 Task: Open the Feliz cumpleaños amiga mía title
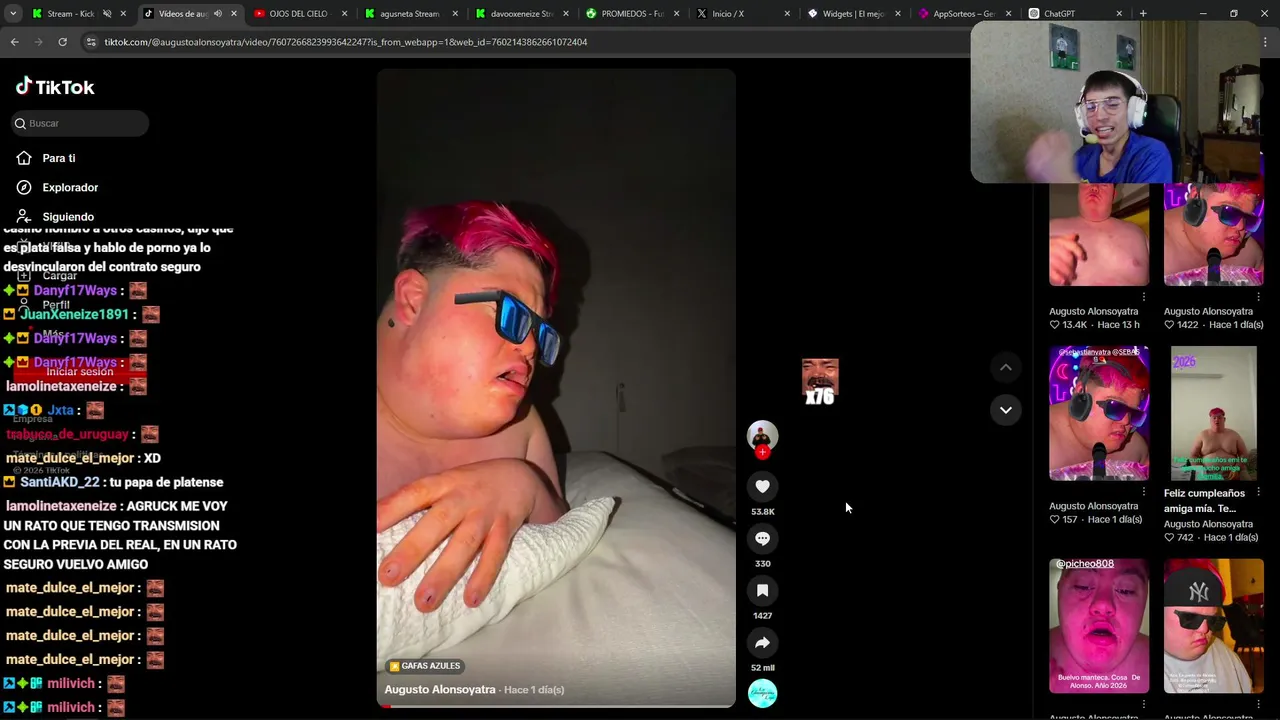pyautogui.click(x=1204, y=500)
